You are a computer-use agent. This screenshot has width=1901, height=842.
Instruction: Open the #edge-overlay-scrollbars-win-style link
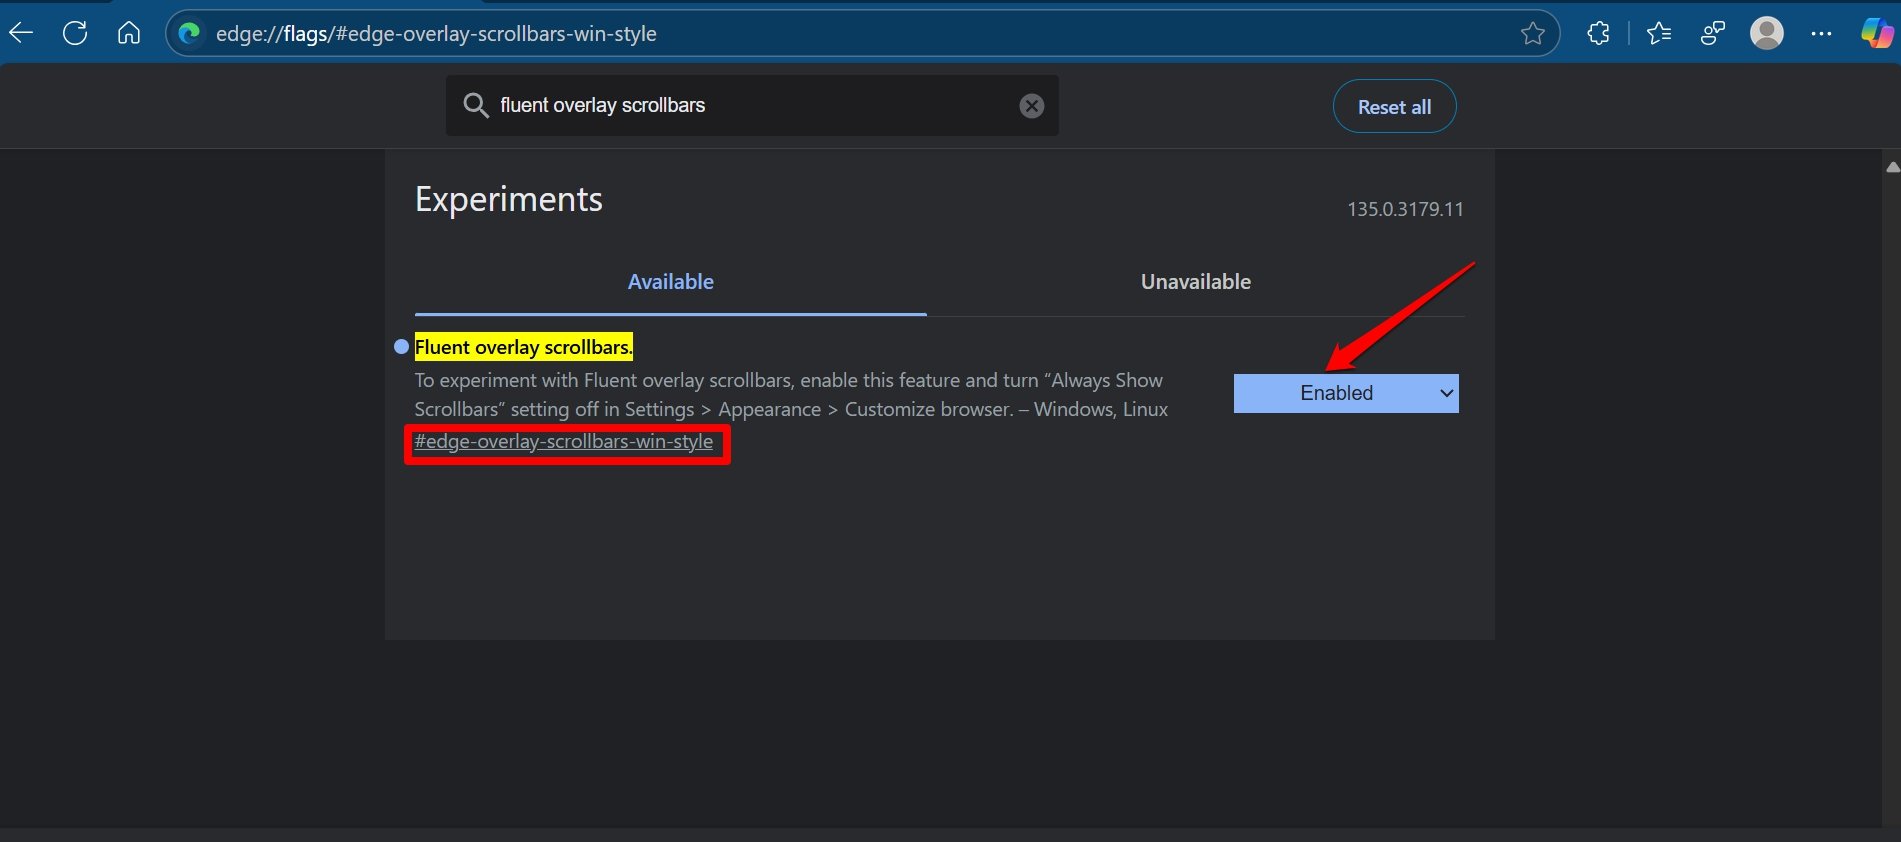(x=564, y=441)
